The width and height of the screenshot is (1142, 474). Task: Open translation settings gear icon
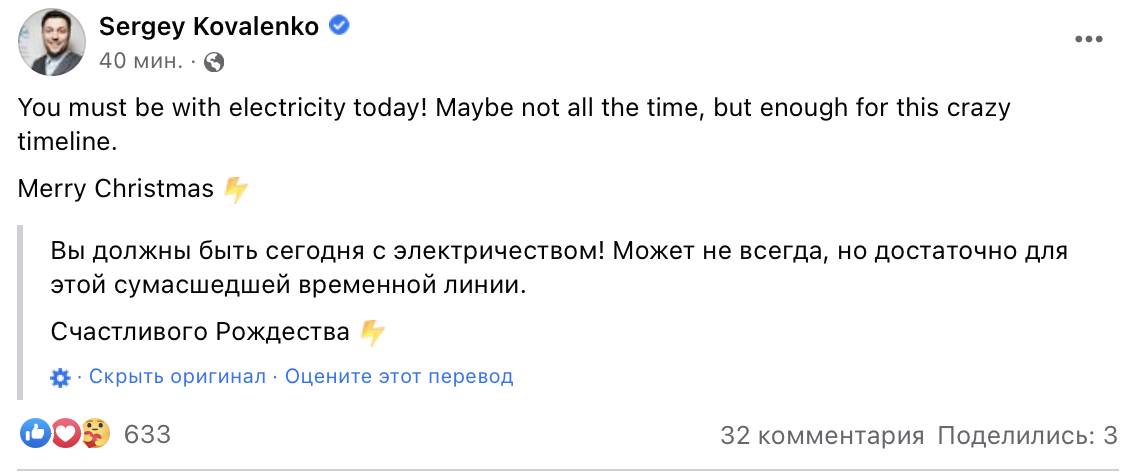(x=60, y=378)
